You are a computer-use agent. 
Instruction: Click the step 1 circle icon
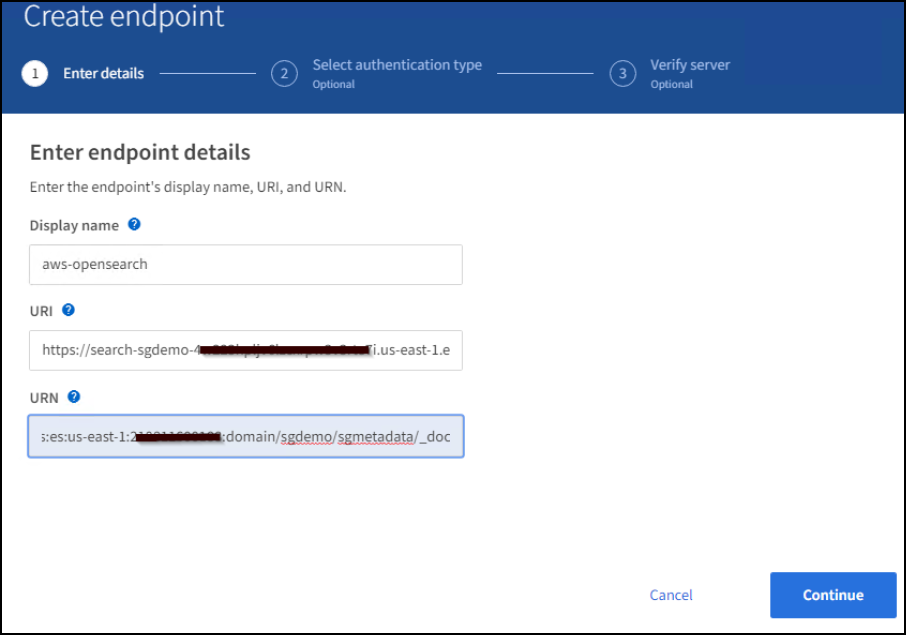[34, 74]
